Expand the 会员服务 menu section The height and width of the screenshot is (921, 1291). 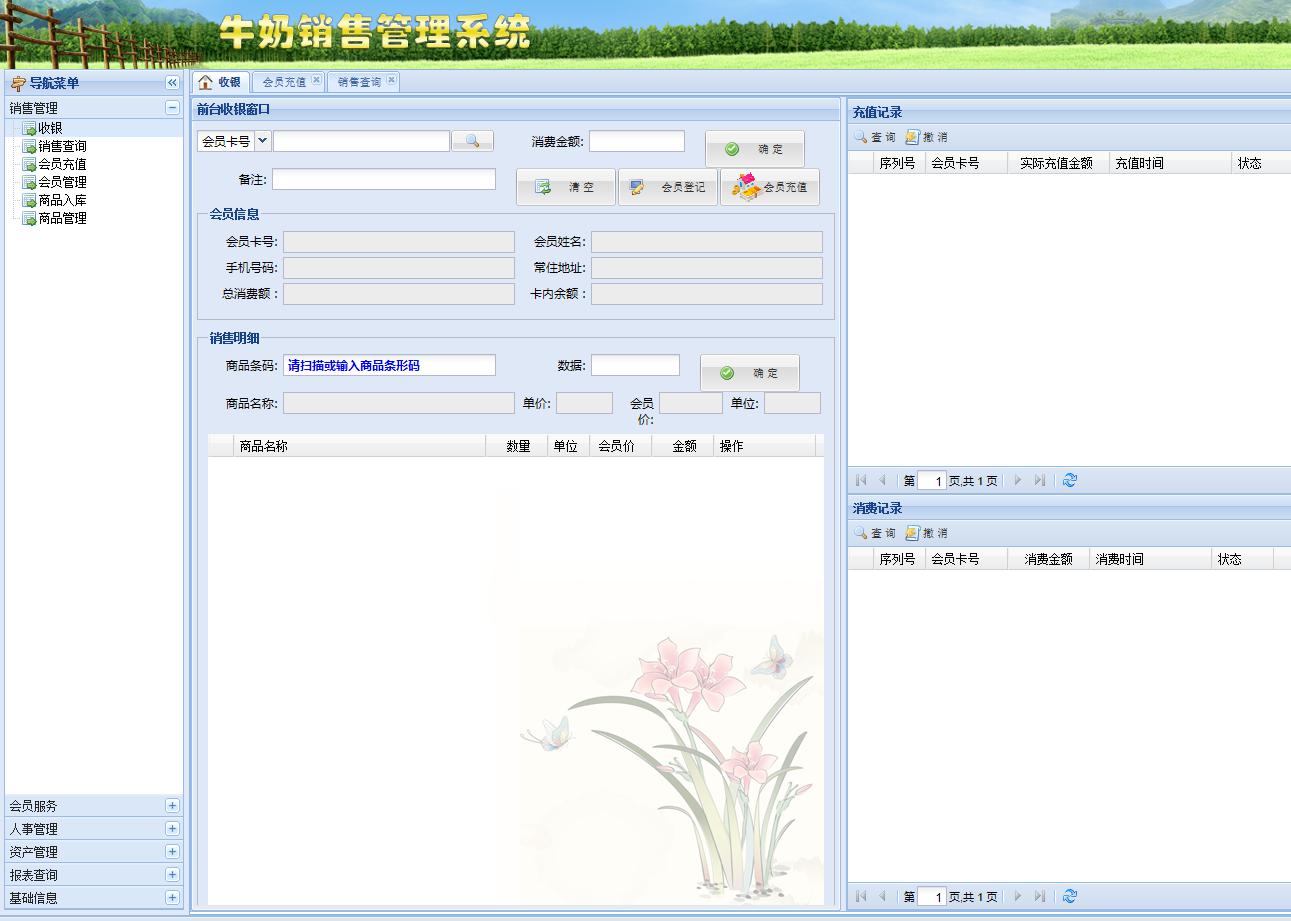tap(172, 806)
